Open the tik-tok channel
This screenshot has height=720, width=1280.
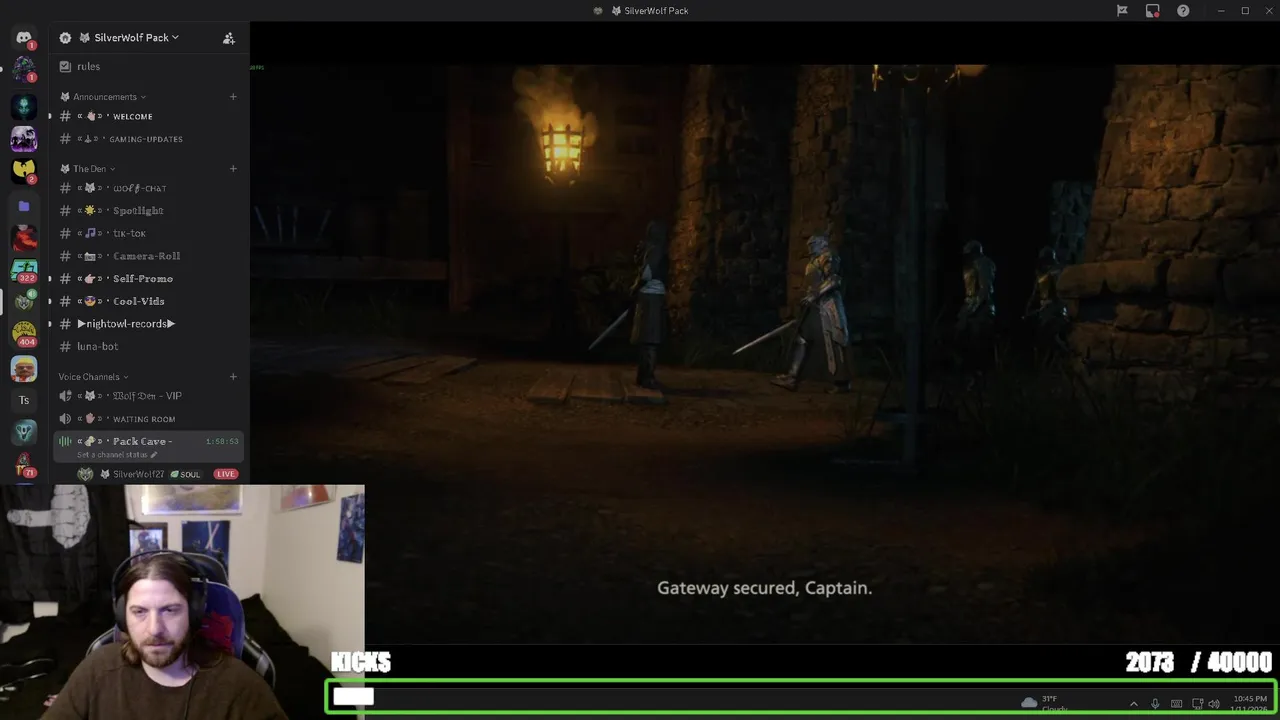point(150,233)
